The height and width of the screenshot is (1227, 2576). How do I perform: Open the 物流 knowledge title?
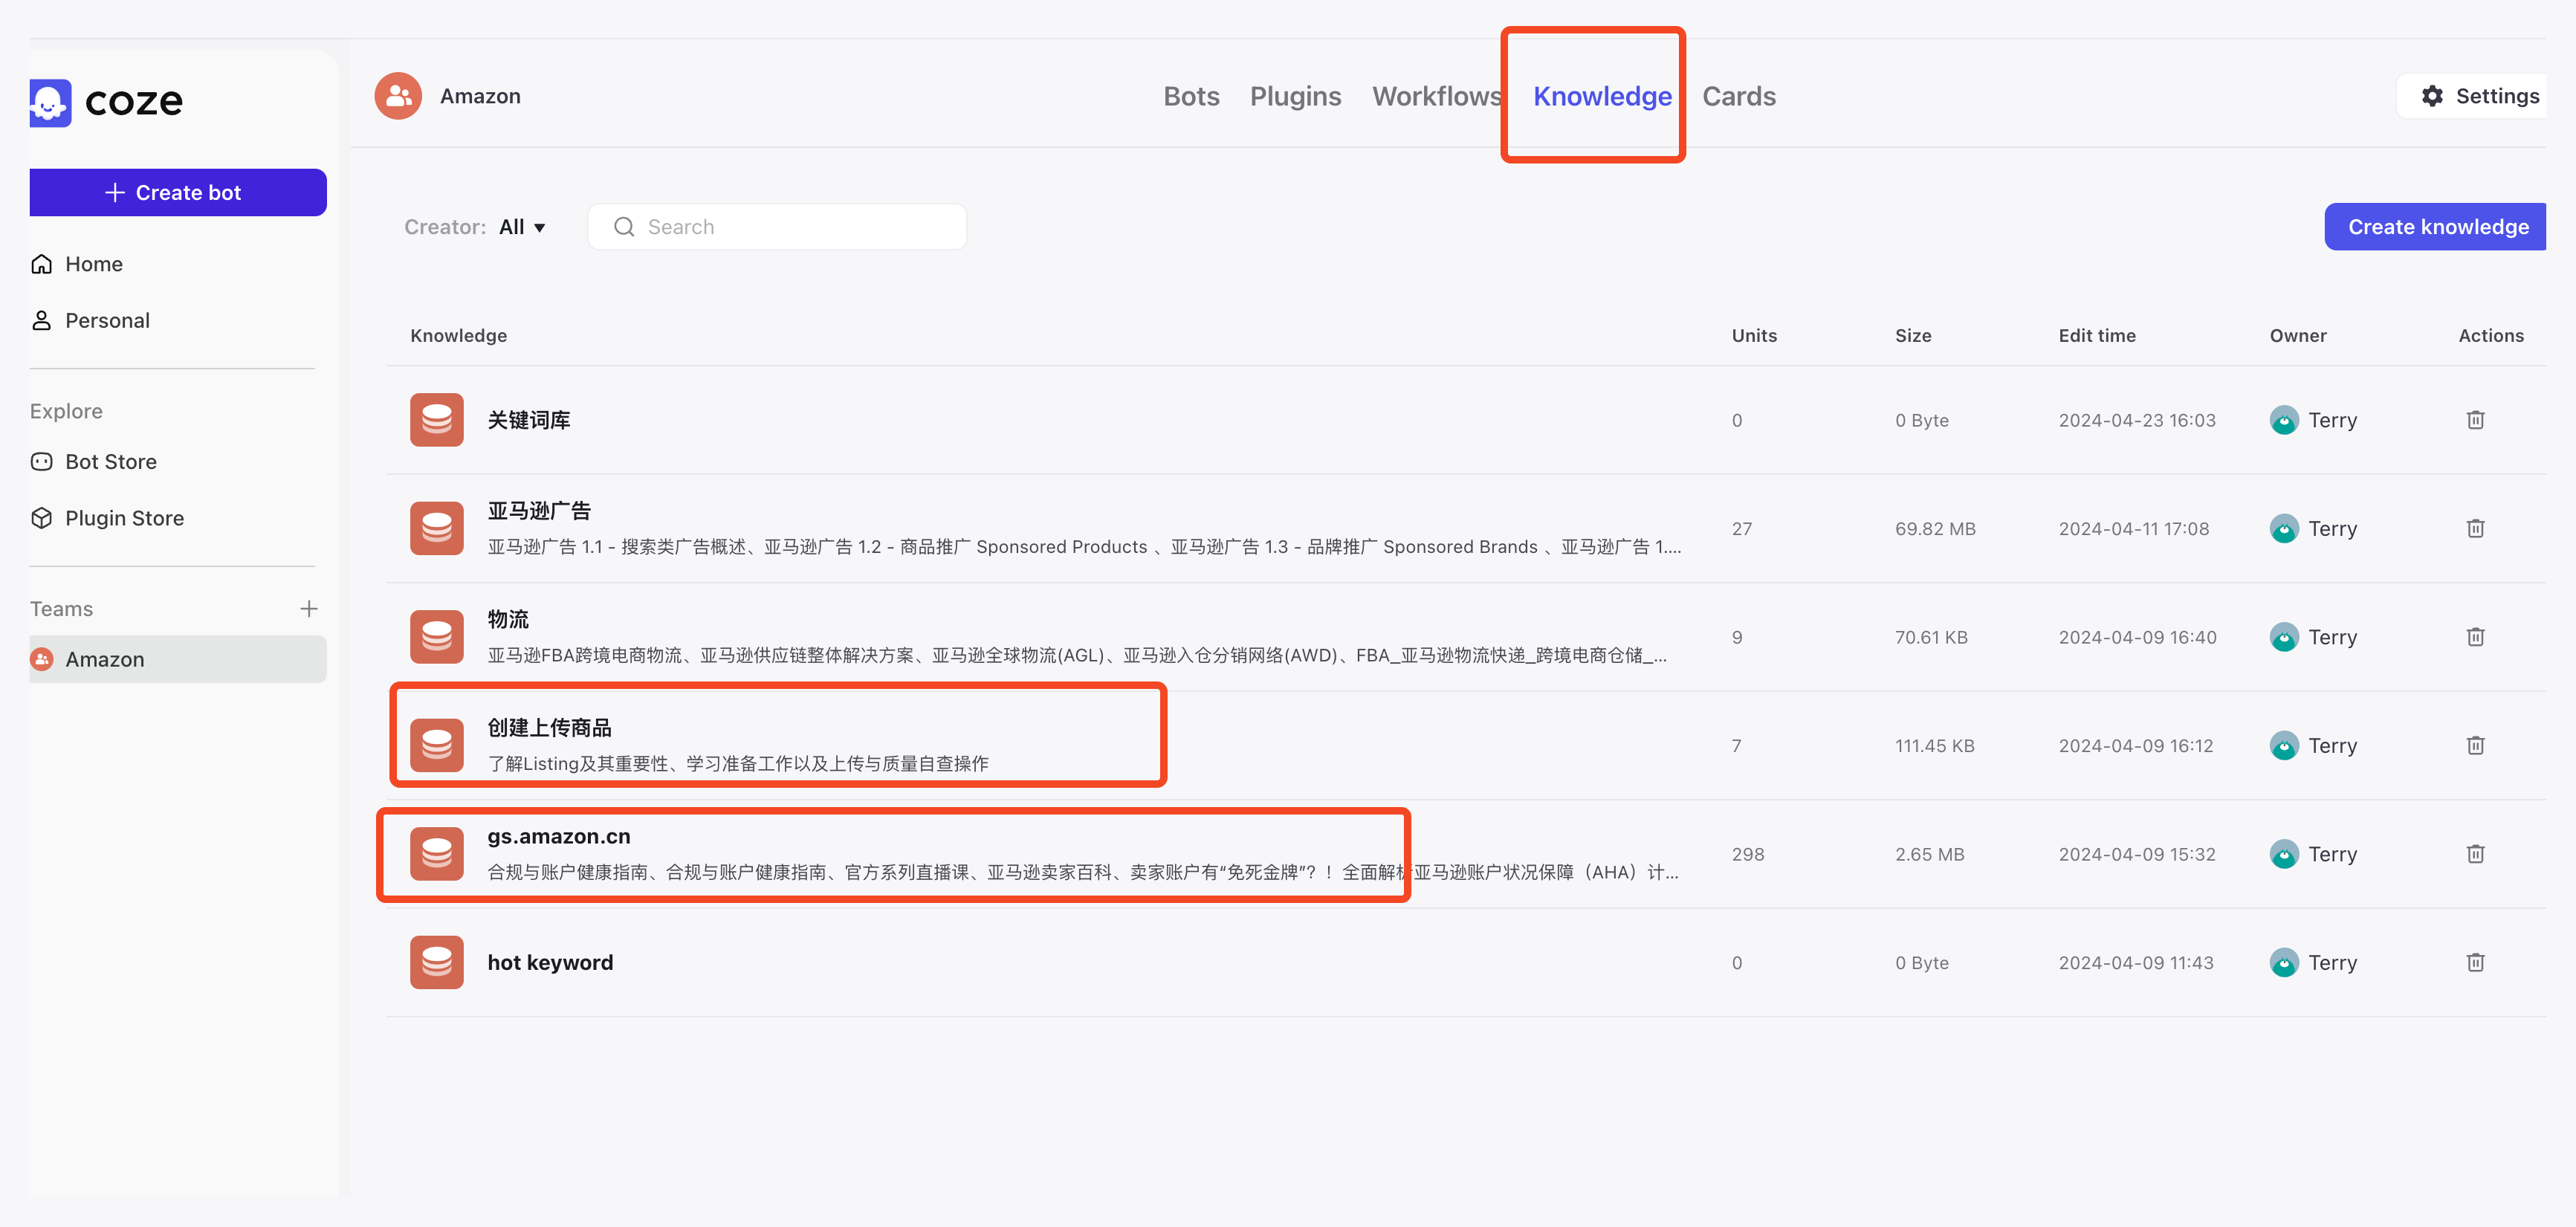point(508,619)
